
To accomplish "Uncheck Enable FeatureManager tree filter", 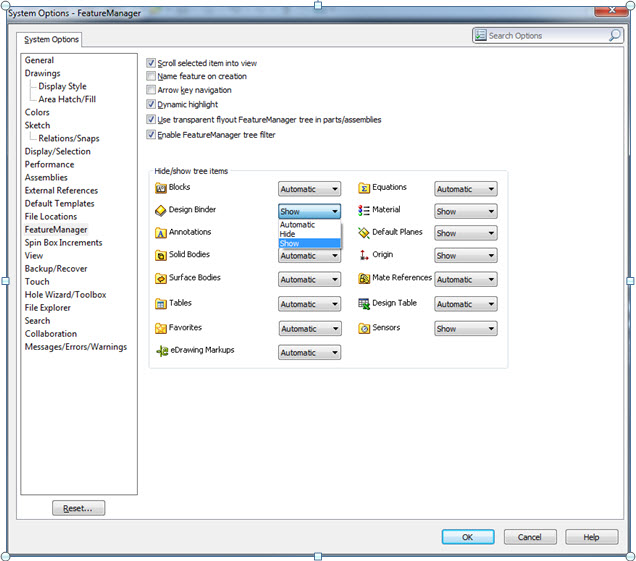I will (x=151, y=134).
